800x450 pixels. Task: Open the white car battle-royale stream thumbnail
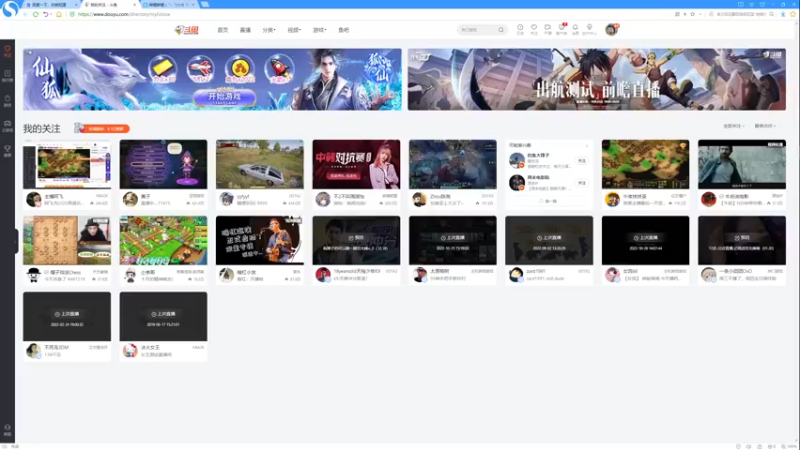(x=260, y=164)
